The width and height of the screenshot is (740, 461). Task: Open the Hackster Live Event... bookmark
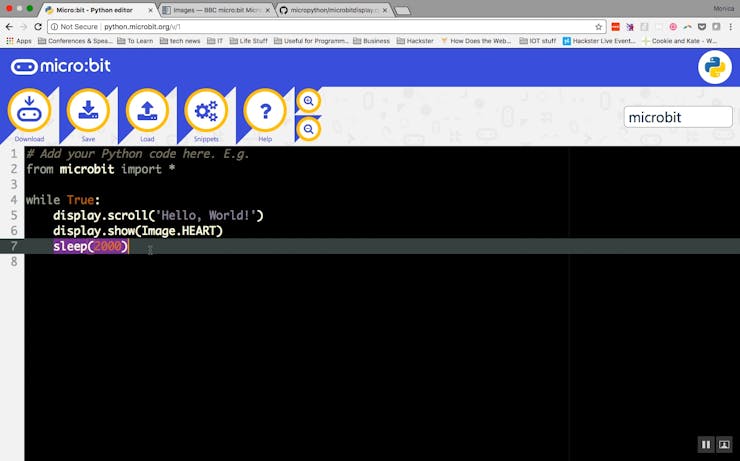click(x=599, y=41)
